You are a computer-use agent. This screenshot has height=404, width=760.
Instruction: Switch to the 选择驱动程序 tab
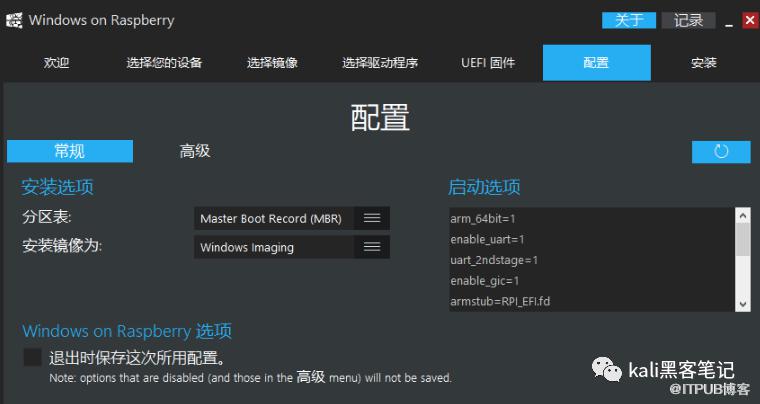coord(380,62)
